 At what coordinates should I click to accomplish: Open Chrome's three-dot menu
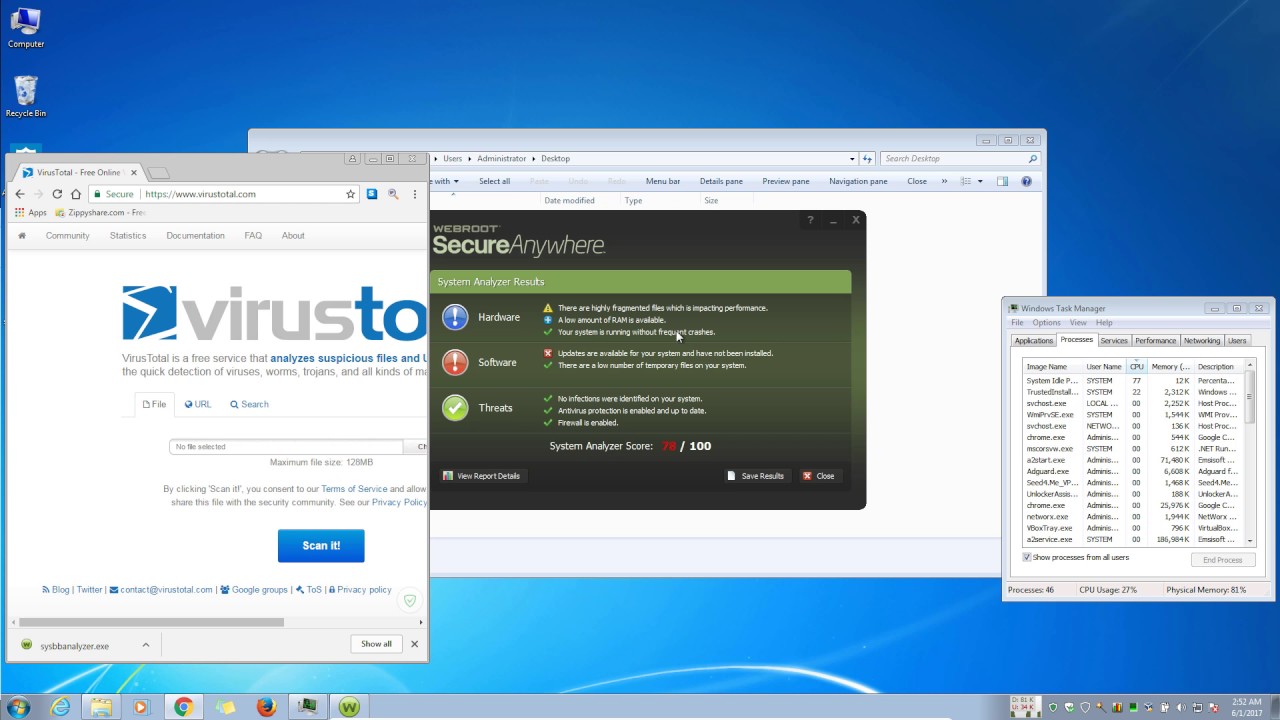click(x=415, y=194)
